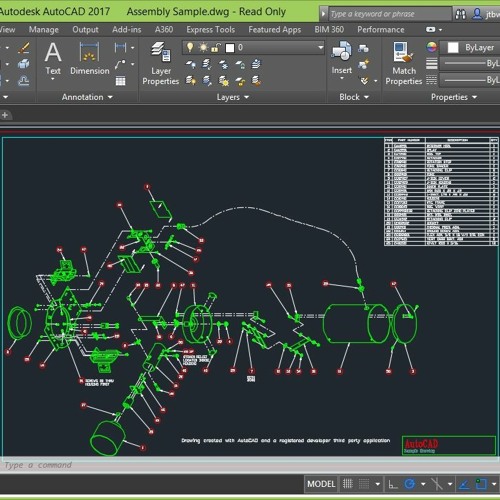Open the Output ribbon tab
Viewport: 500px width, 500px height.
tap(85, 30)
